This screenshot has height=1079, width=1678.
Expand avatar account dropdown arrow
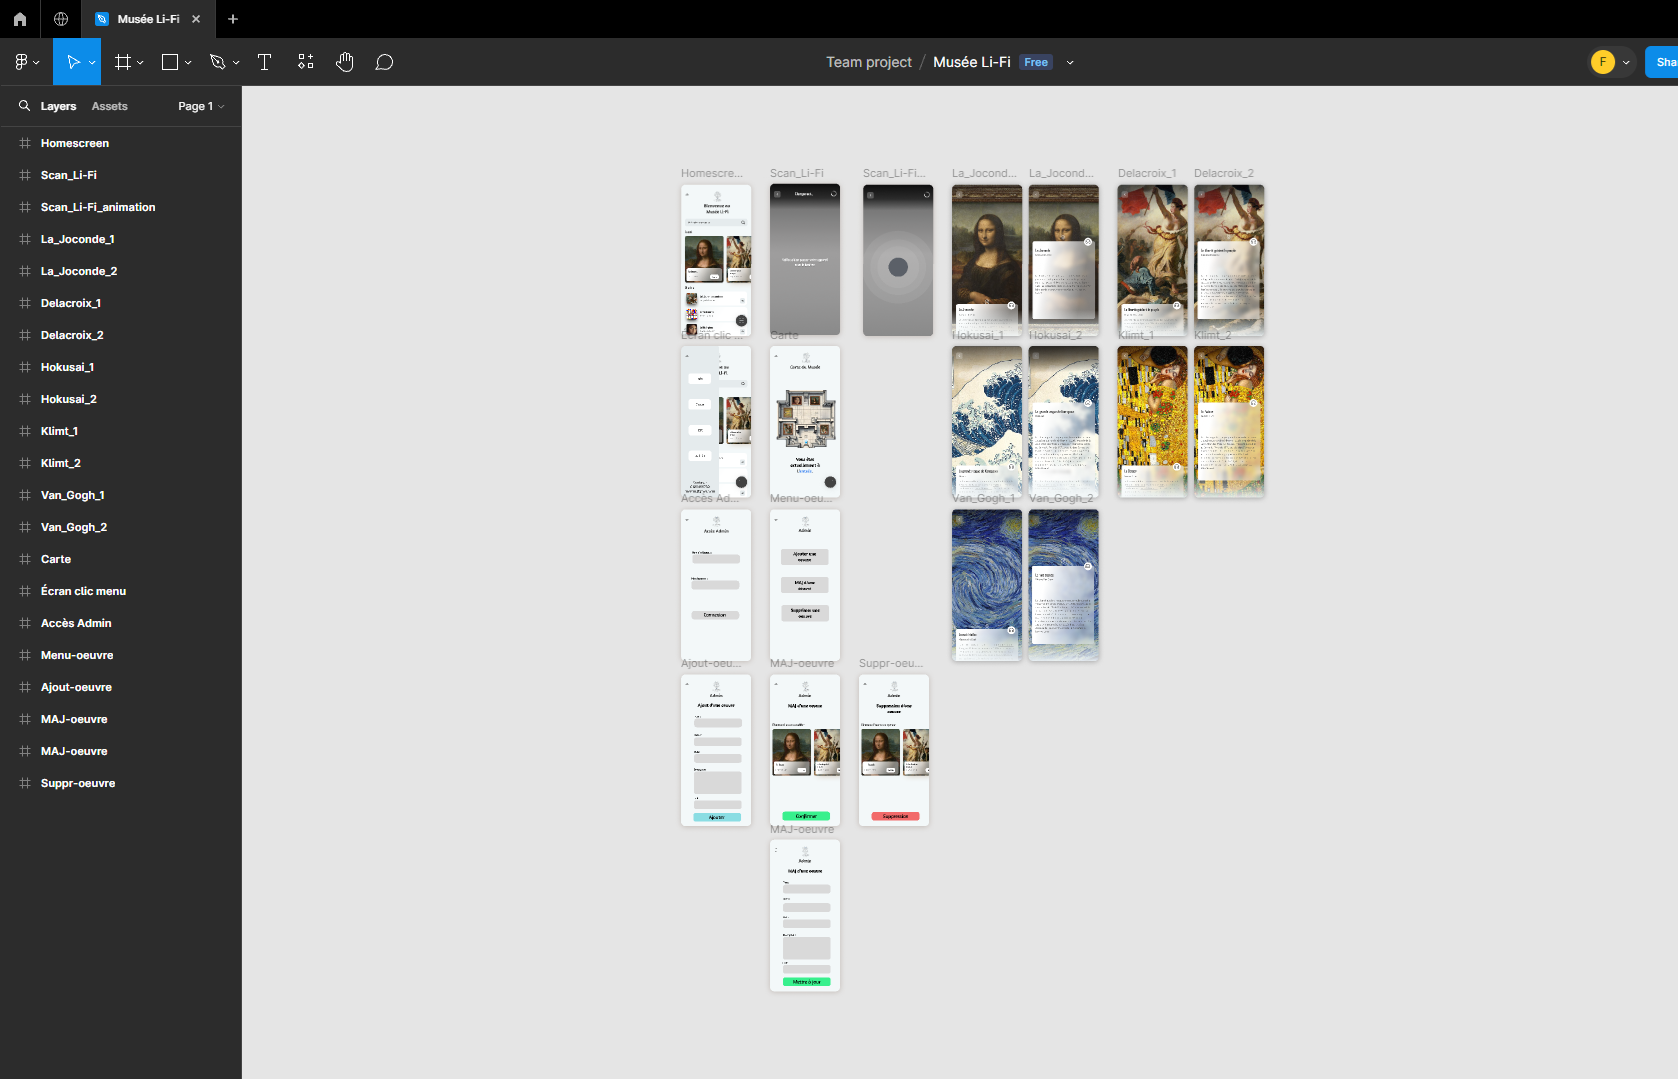1626,62
